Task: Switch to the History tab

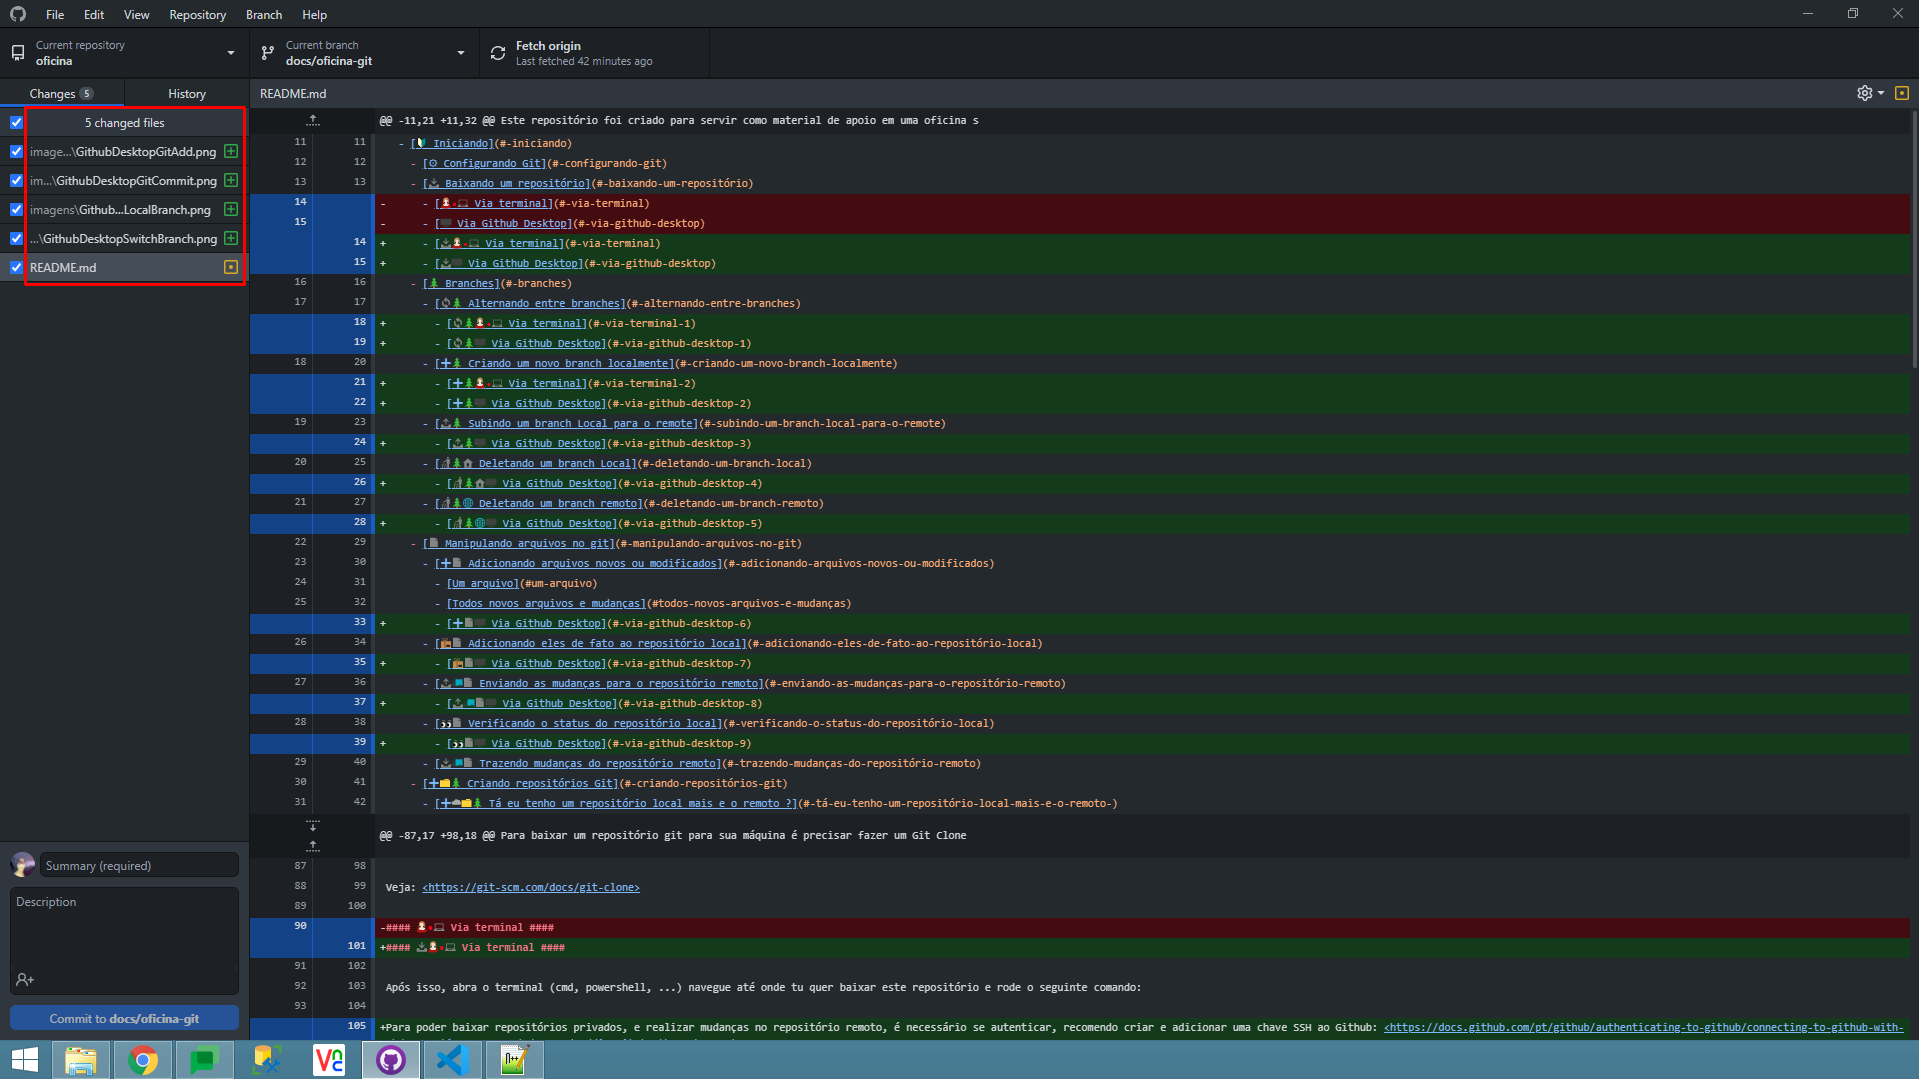Action: [187, 93]
